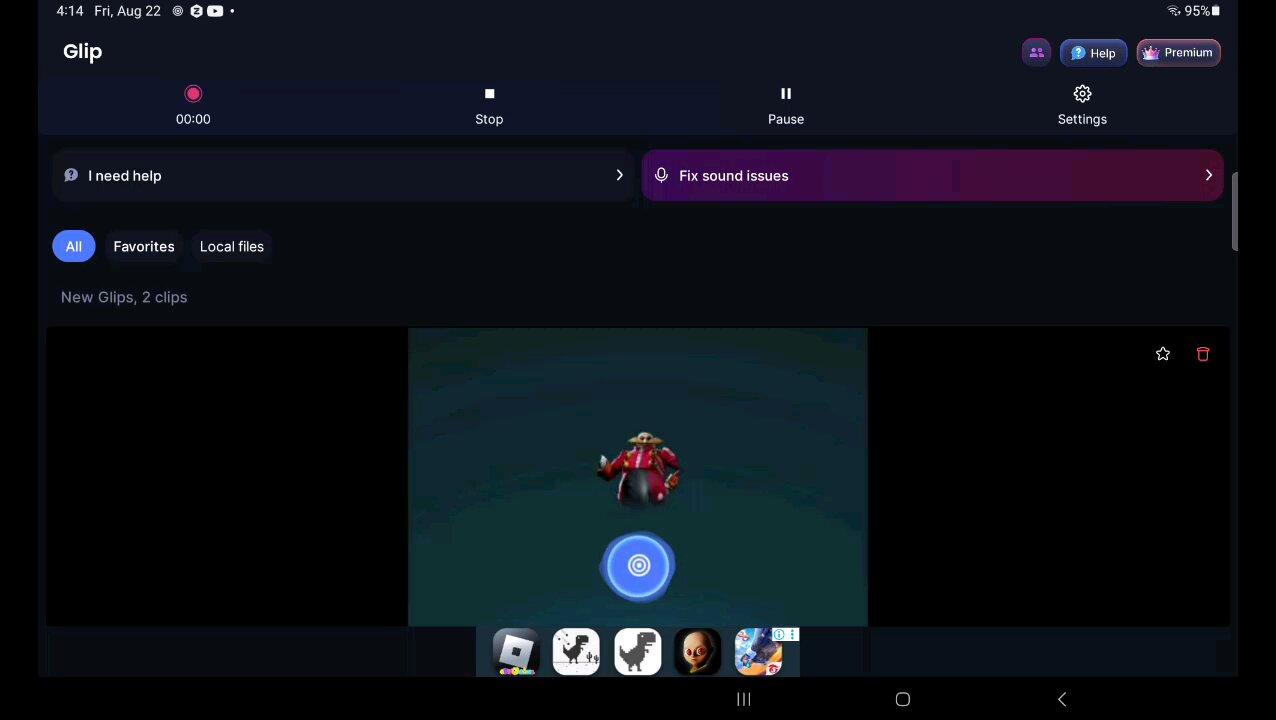Open the Free Fire ad icon
Screen dimensions: 1276x720
click(758, 652)
